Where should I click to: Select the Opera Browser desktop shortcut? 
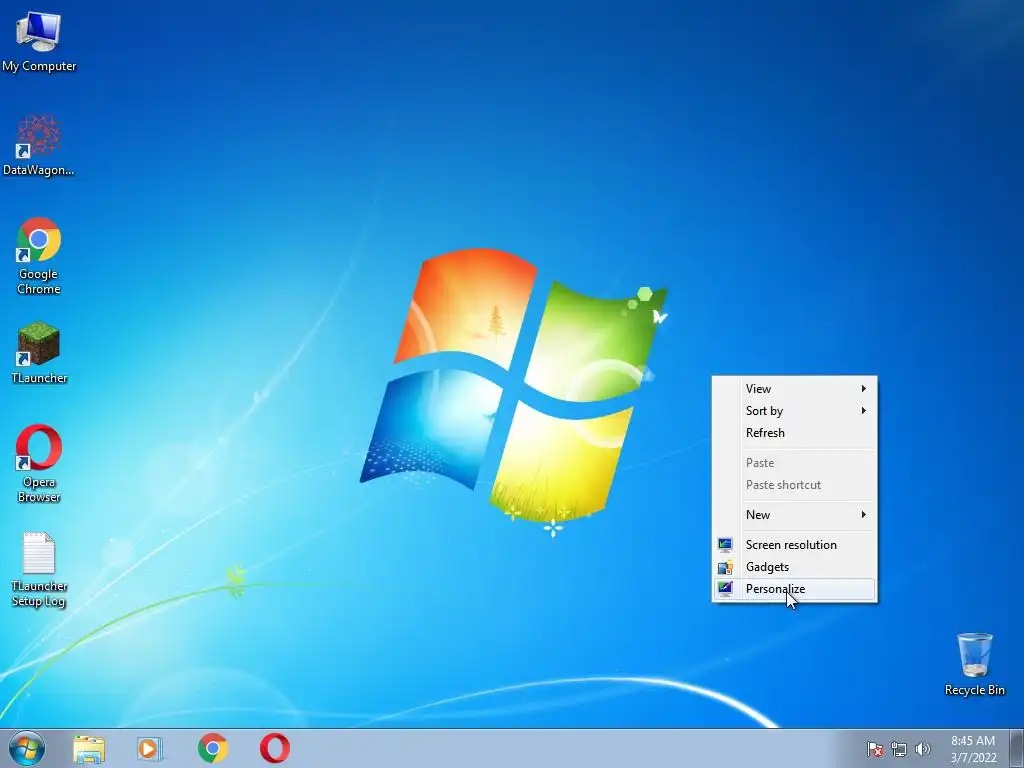pos(39,464)
